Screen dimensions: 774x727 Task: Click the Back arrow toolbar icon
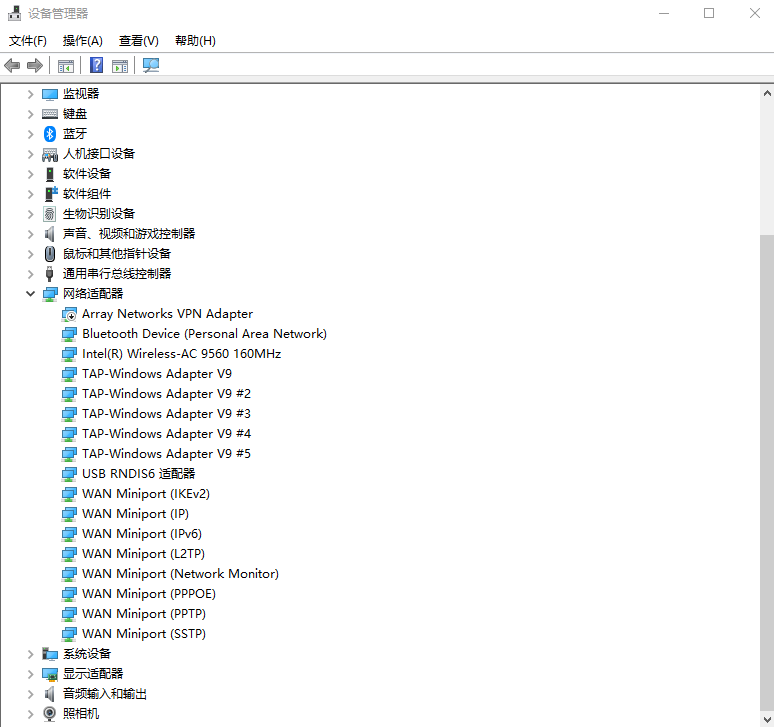click(12, 65)
